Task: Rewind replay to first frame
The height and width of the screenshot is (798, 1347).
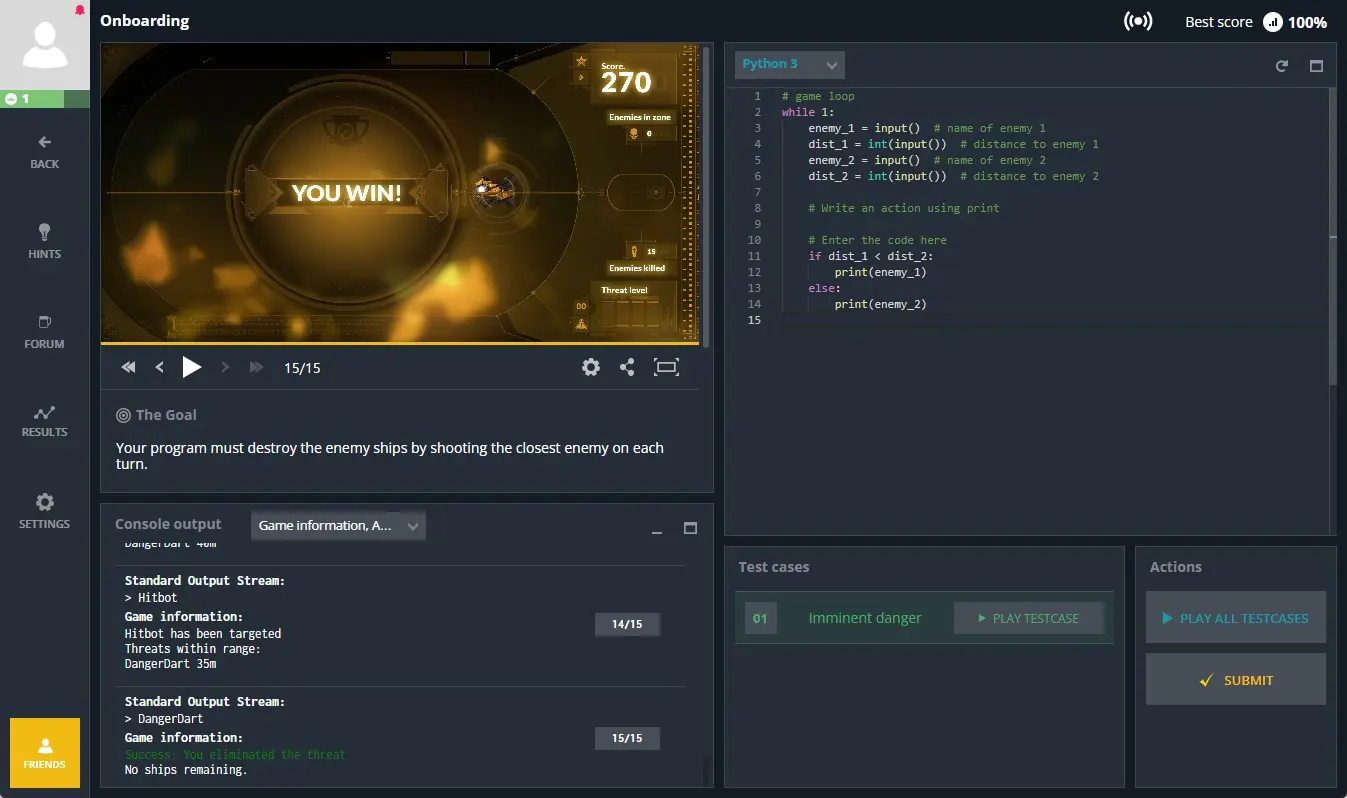Action: [128, 367]
